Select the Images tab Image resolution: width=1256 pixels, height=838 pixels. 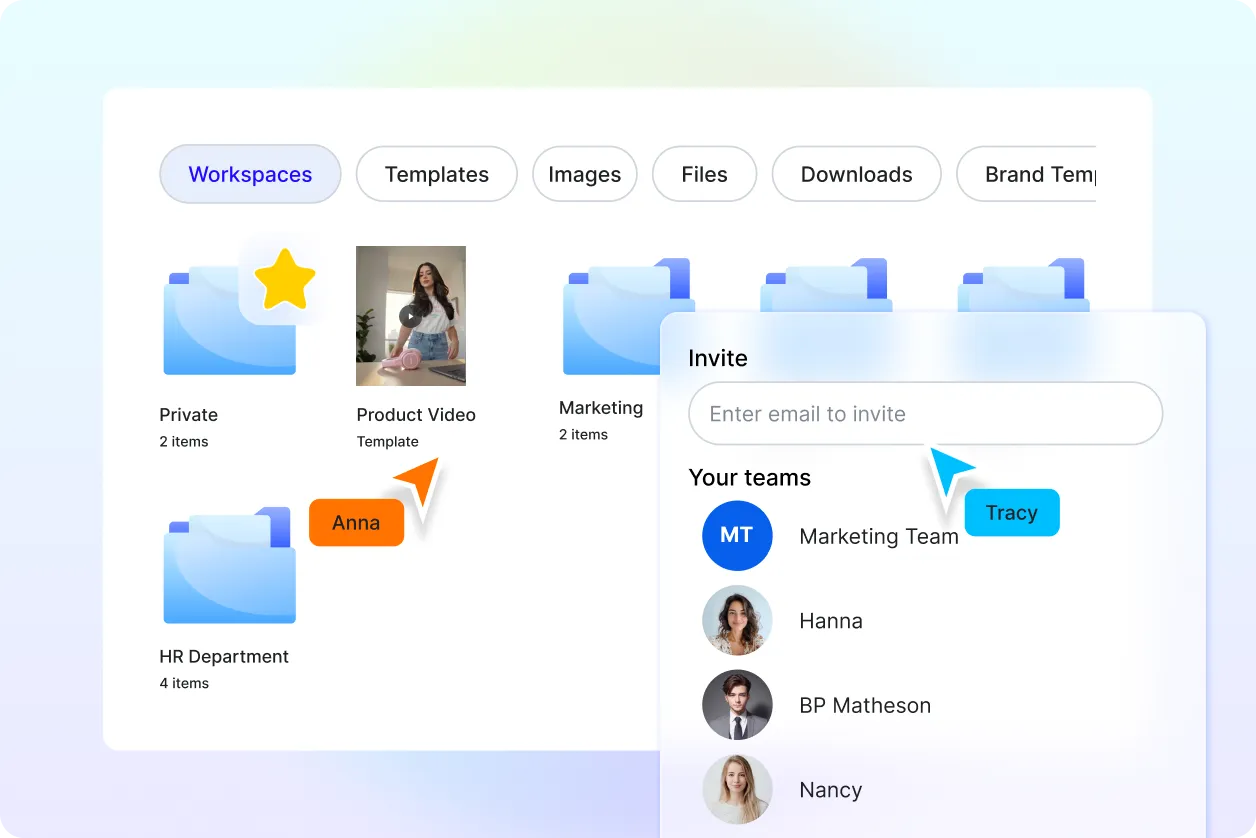[585, 174]
